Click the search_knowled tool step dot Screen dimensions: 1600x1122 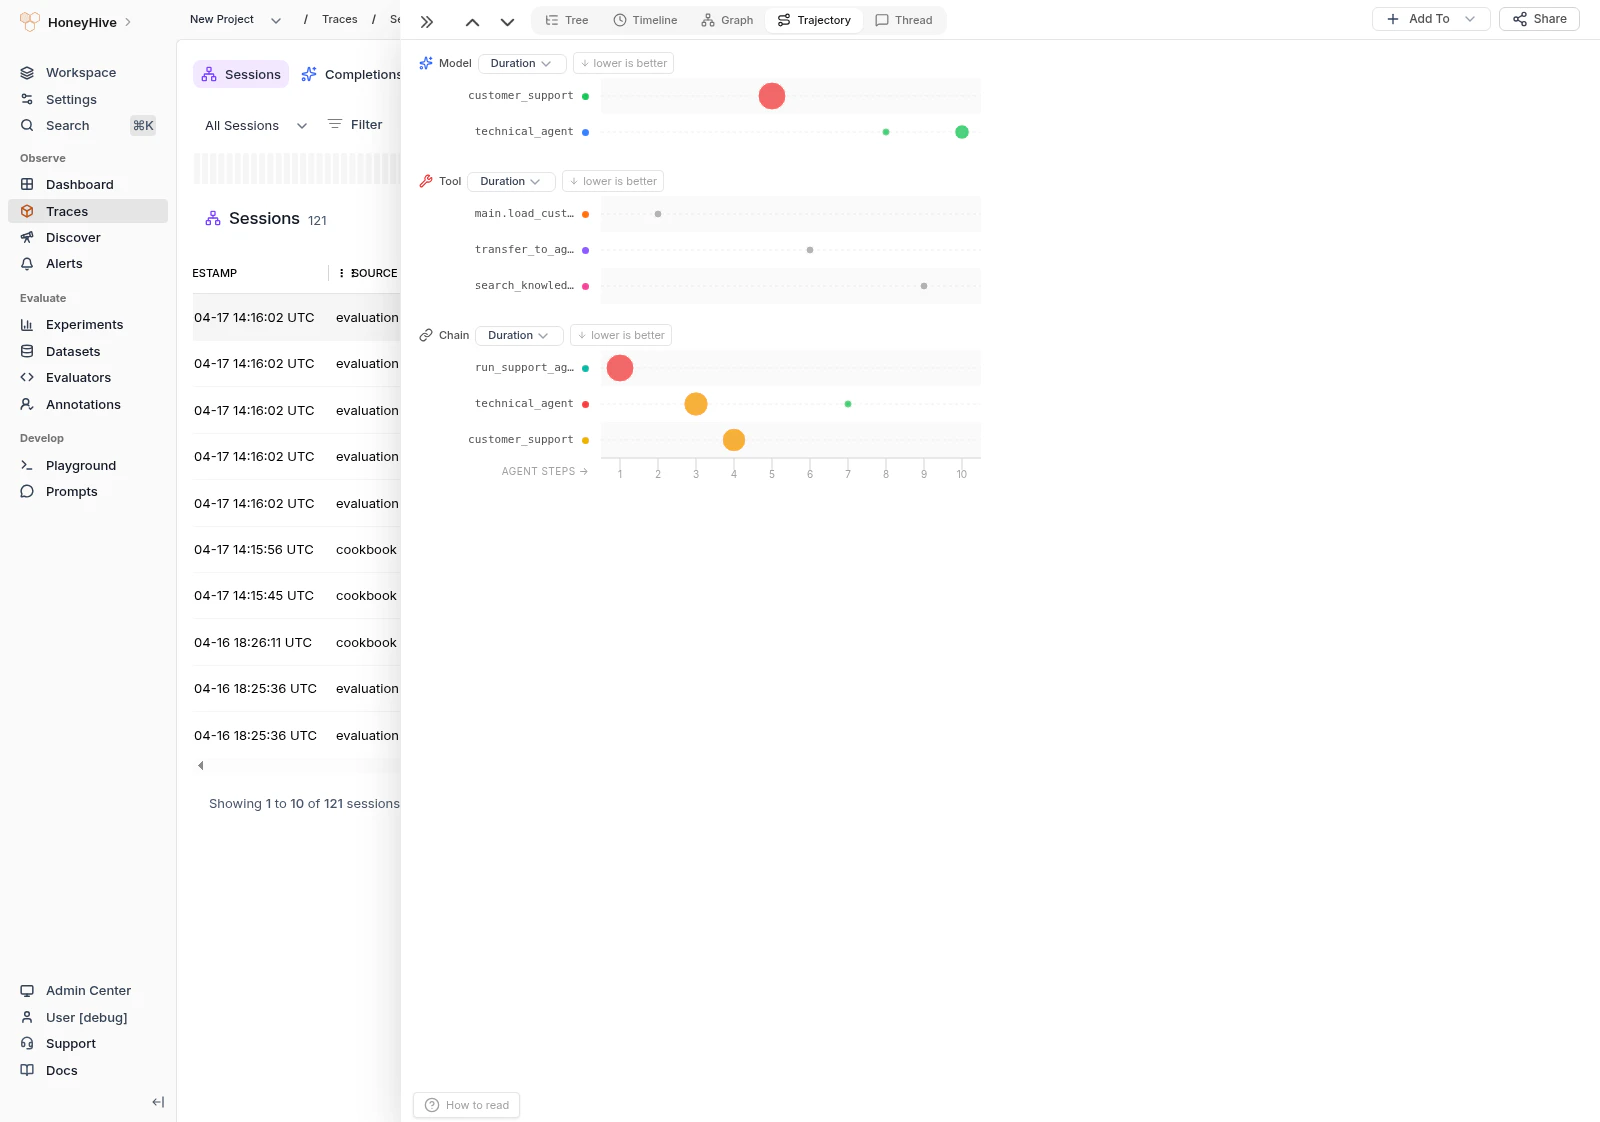coord(924,286)
